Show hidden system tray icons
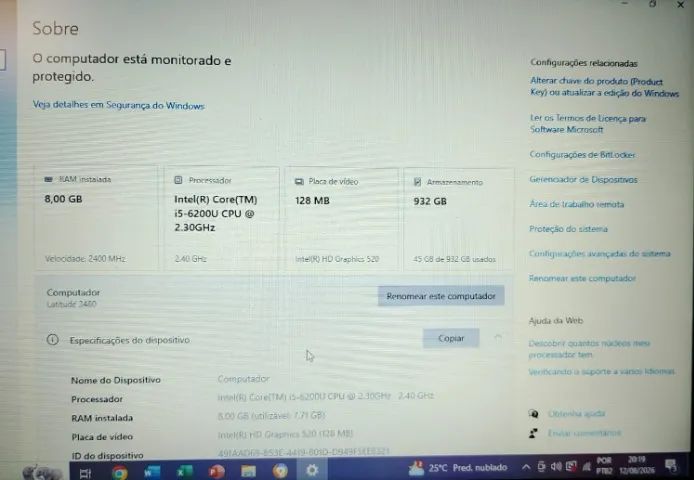694x480 pixels. click(526, 467)
